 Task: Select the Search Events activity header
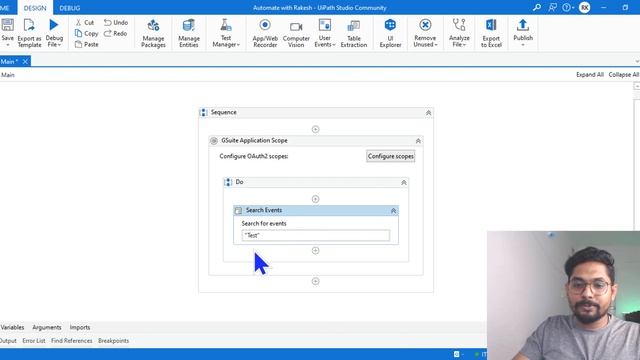coord(316,210)
